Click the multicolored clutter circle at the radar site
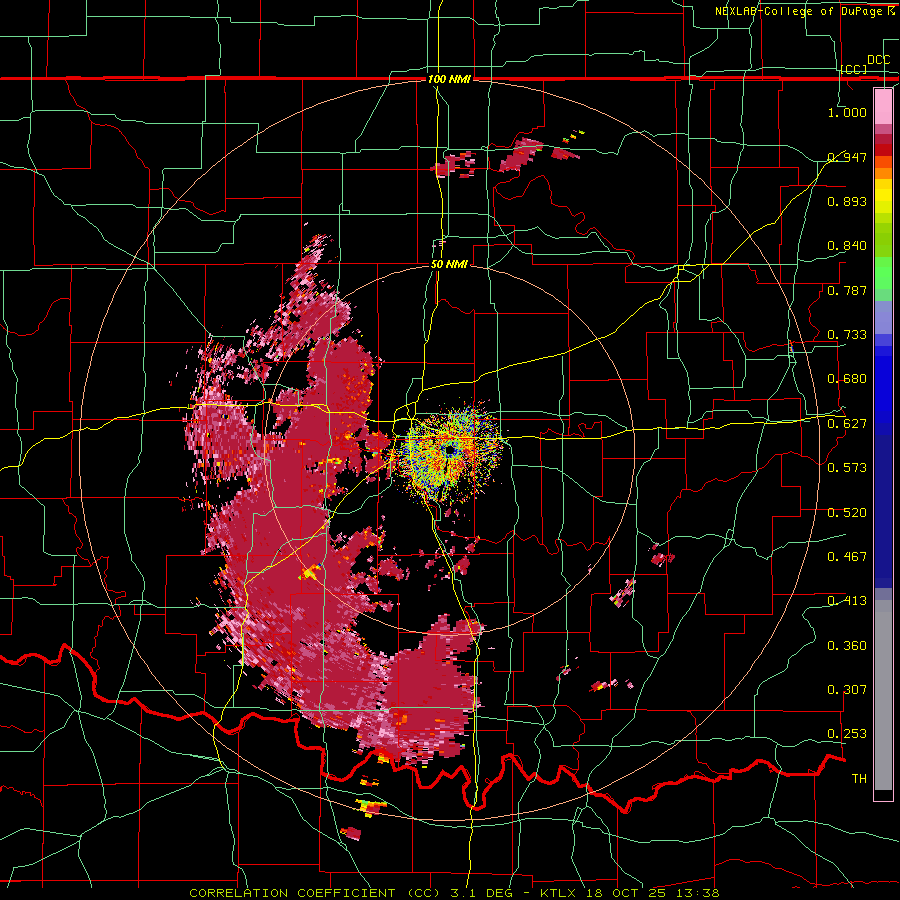Image resolution: width=900 pixels, height=900 pixels. 449,452
